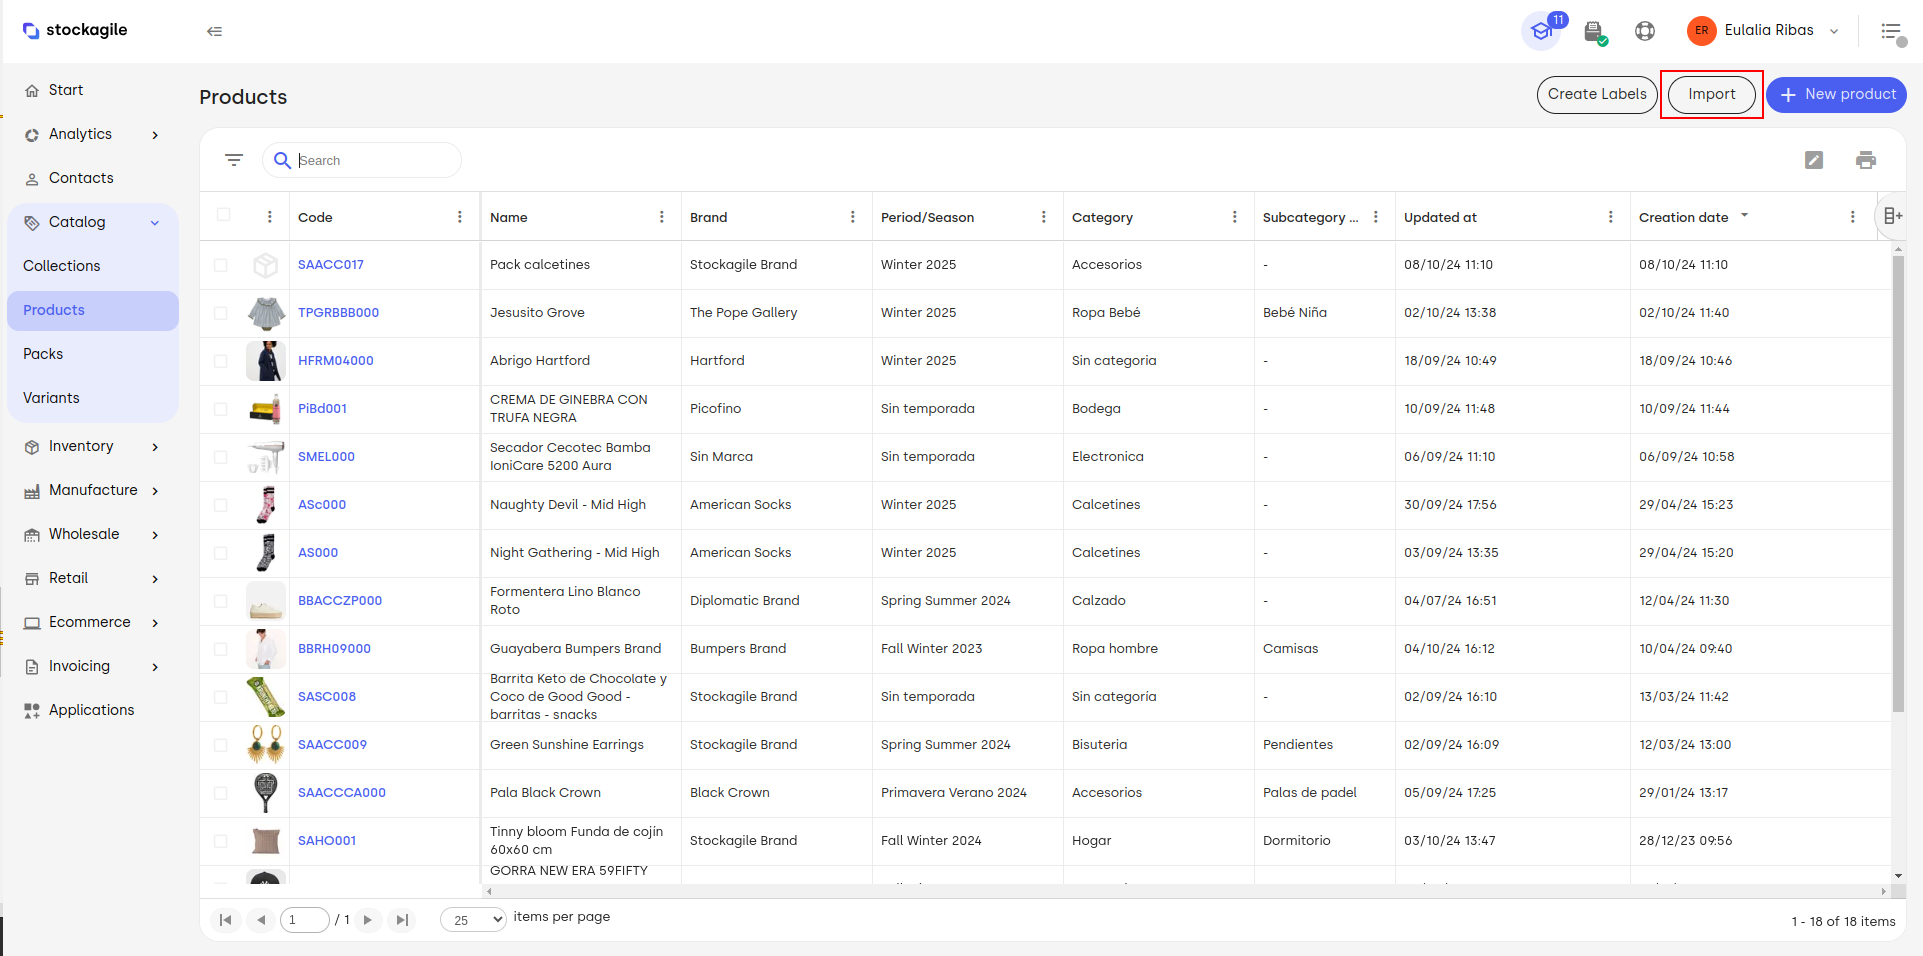The height and width of the screenshot is (956, 1923).
Task: Open Brand column options menu
Action: [x=853, y=217]
